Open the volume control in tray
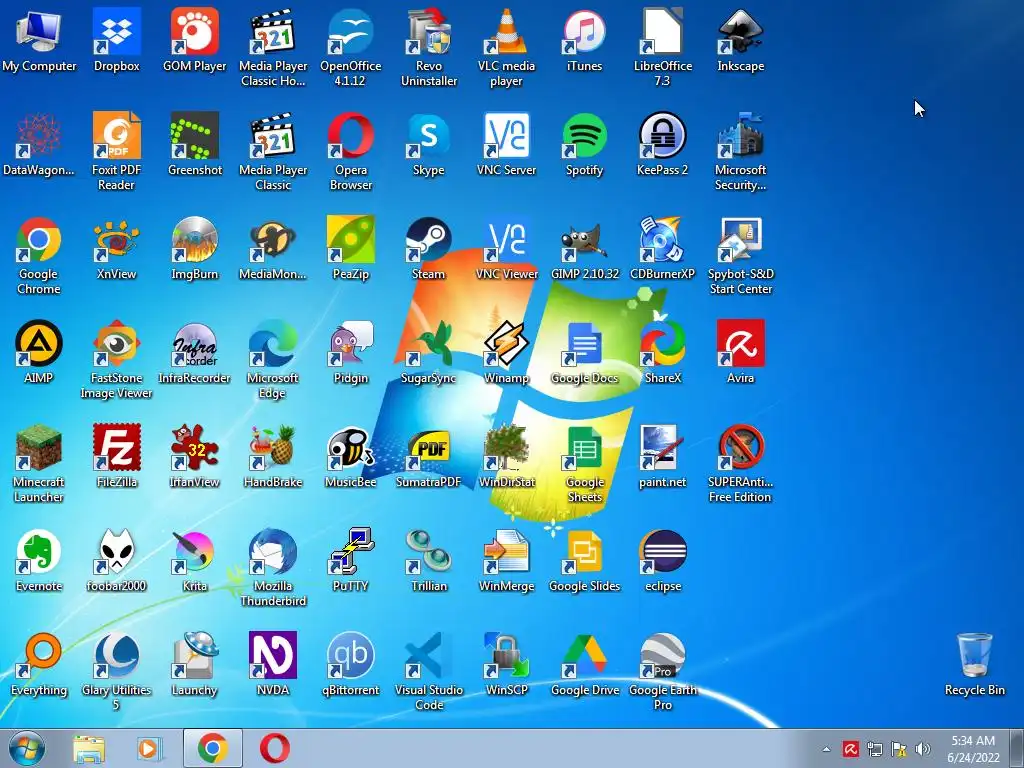Viewport: 1024px width, 768px height. 923,749
